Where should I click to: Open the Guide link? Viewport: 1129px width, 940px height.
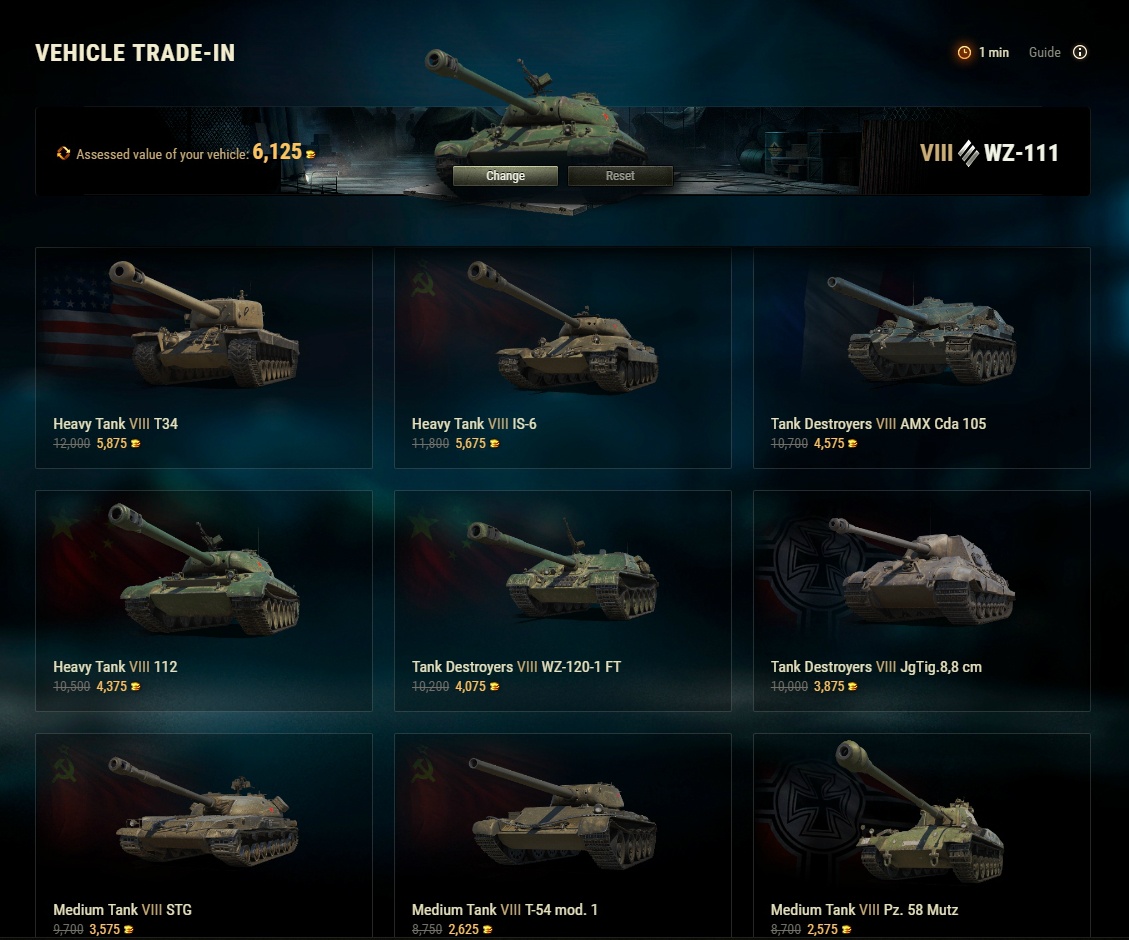point(1044,52)
